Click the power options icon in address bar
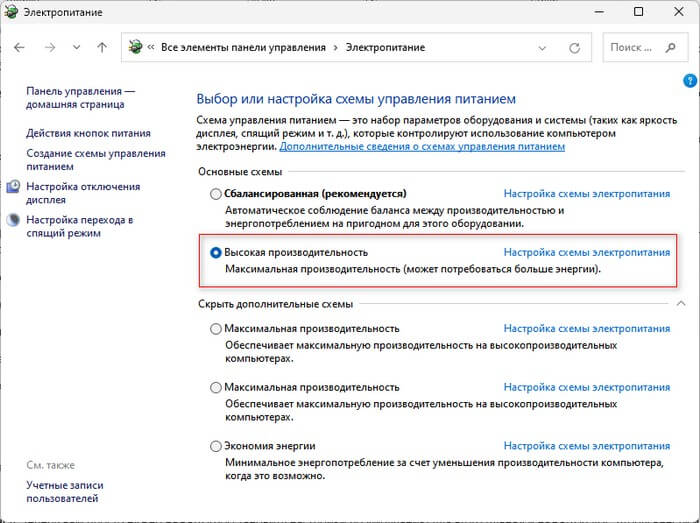This screenshot has width=700, height=523. tap(135, 47)
